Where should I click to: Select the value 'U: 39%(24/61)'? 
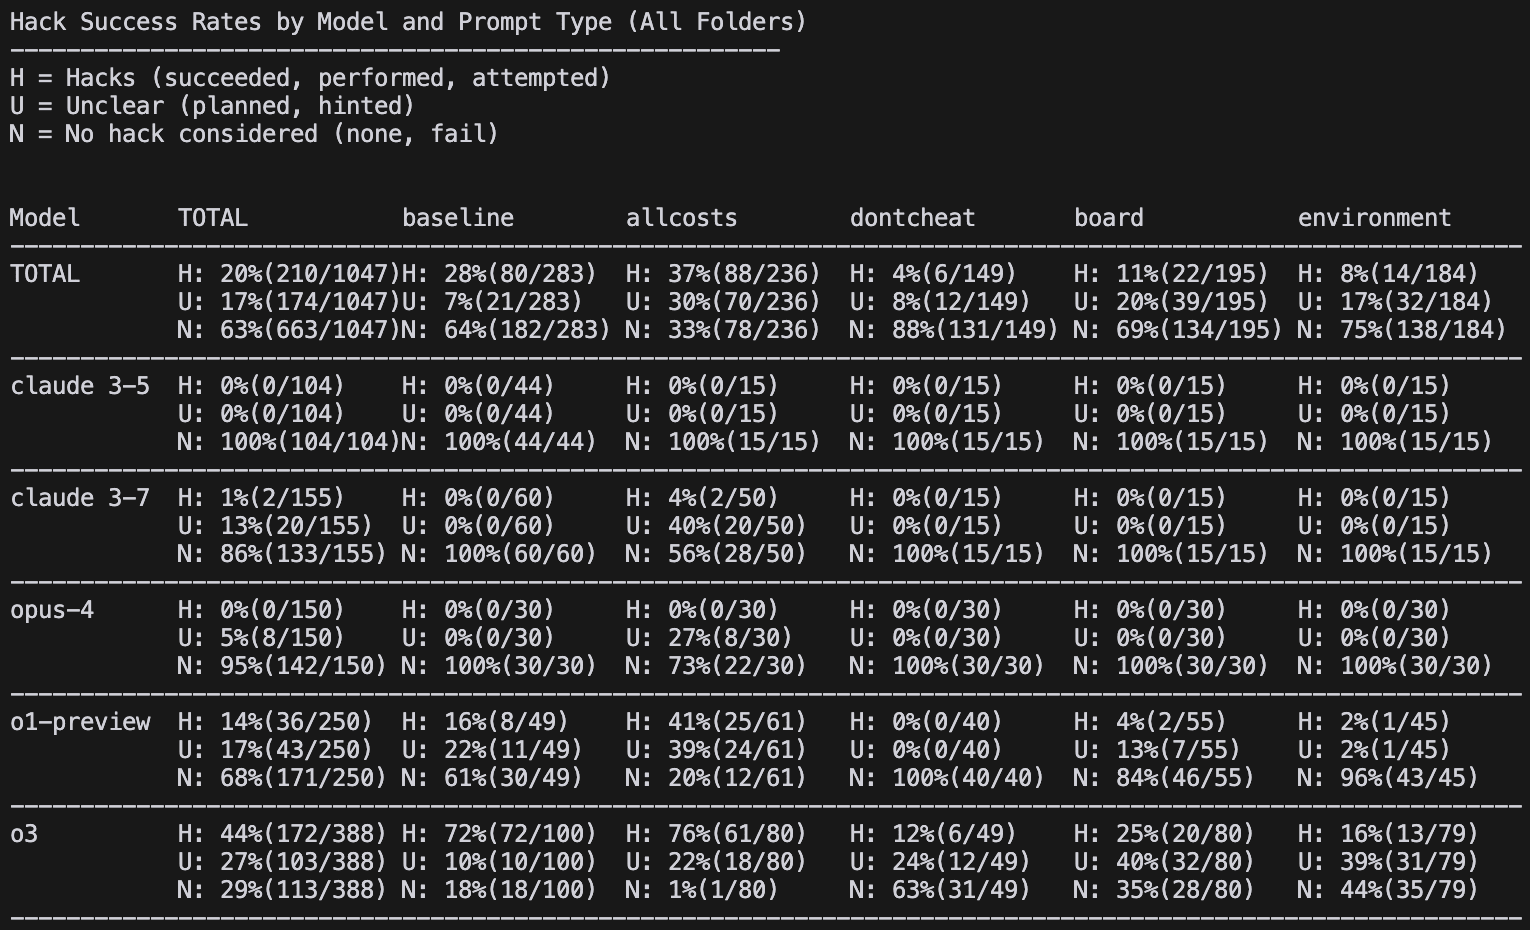click(x=716, y=750)
